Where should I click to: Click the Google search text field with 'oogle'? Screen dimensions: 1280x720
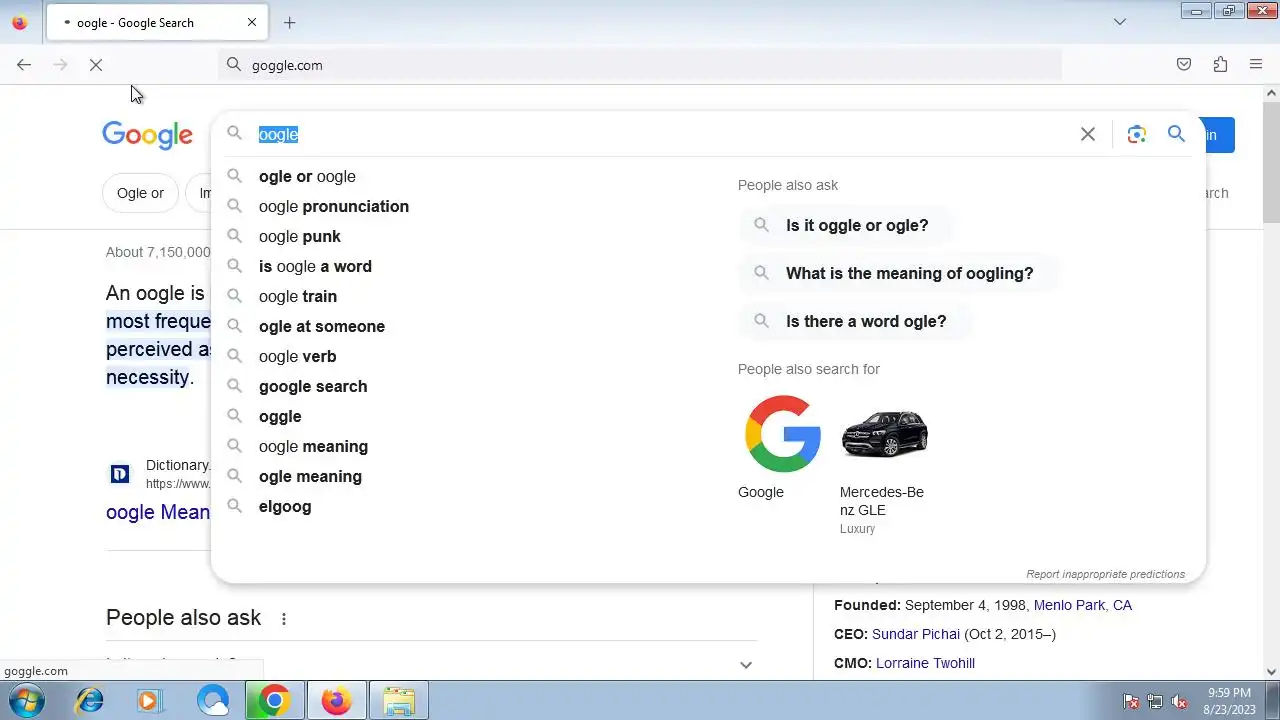click(x=660, y=134)
